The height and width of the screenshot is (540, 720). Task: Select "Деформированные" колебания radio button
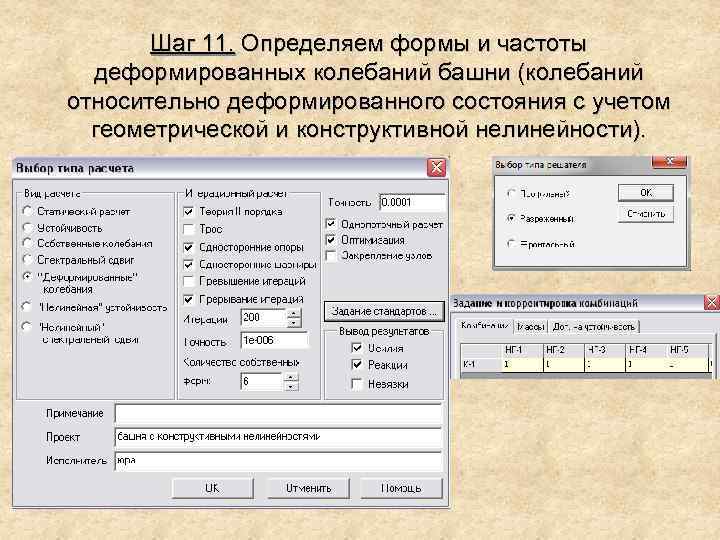[28, 277]
